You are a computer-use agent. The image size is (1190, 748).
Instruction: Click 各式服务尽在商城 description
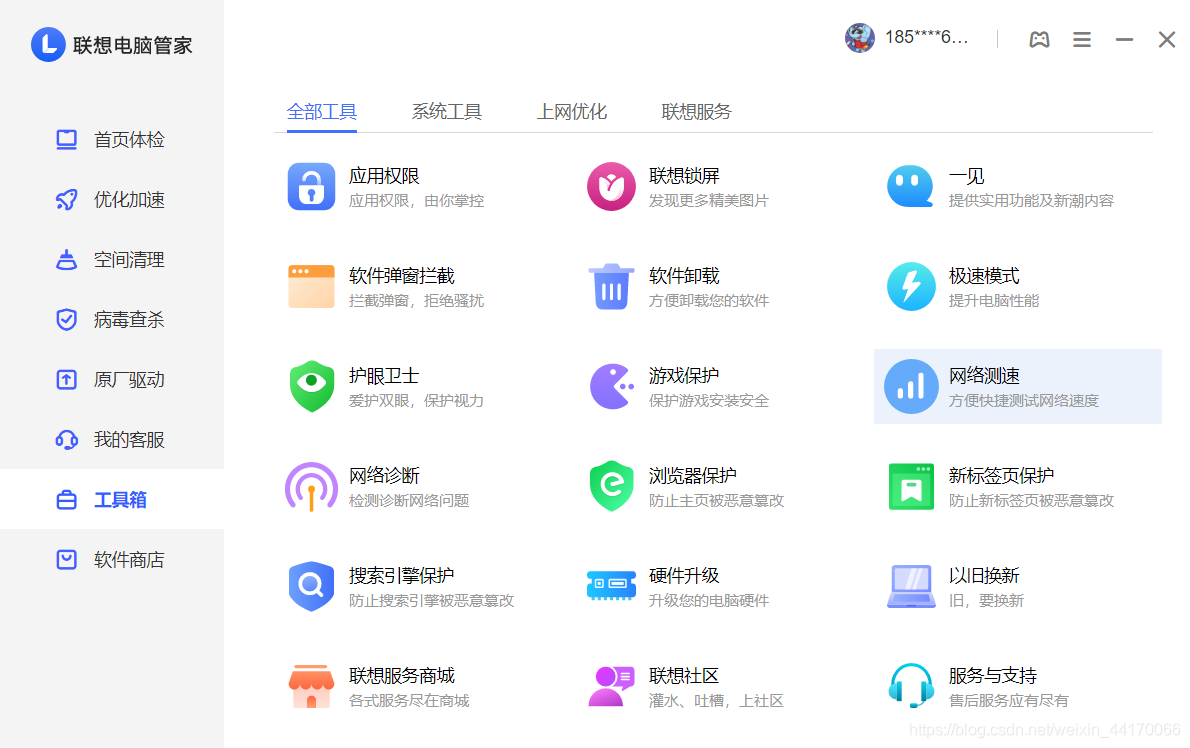(x=409, y=700)
